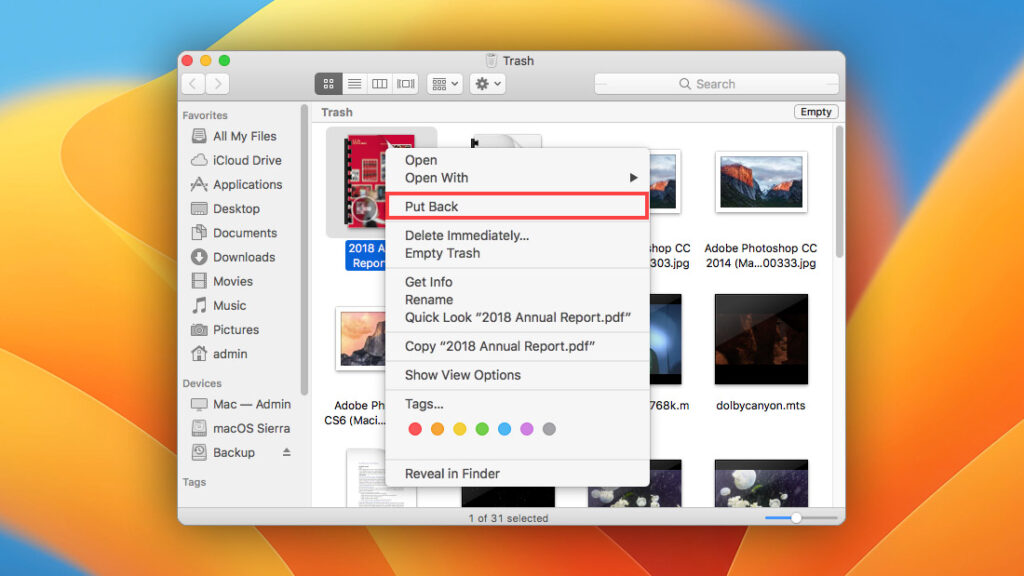The image size is (1024, 576).
Task: Switch to column view
Action: tap(379, 83)
